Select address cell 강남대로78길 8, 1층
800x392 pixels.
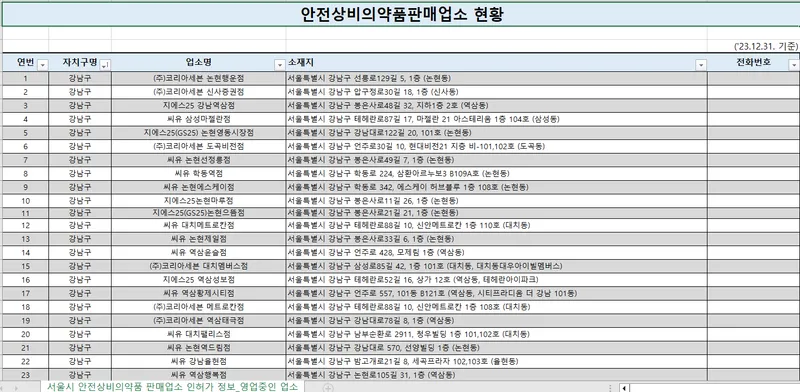496,321
